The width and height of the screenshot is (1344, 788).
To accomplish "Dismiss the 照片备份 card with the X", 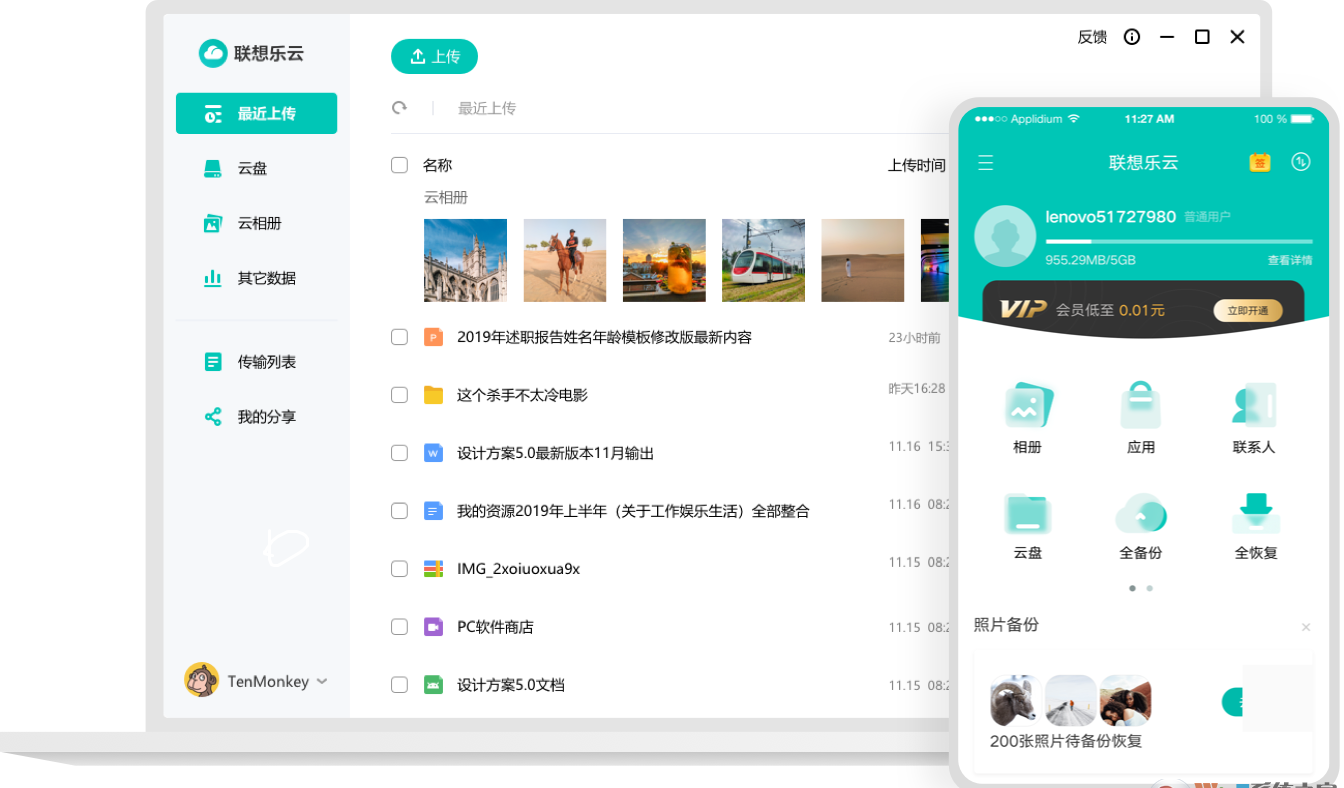I will pyautogui.click(x=1306, y=627).
